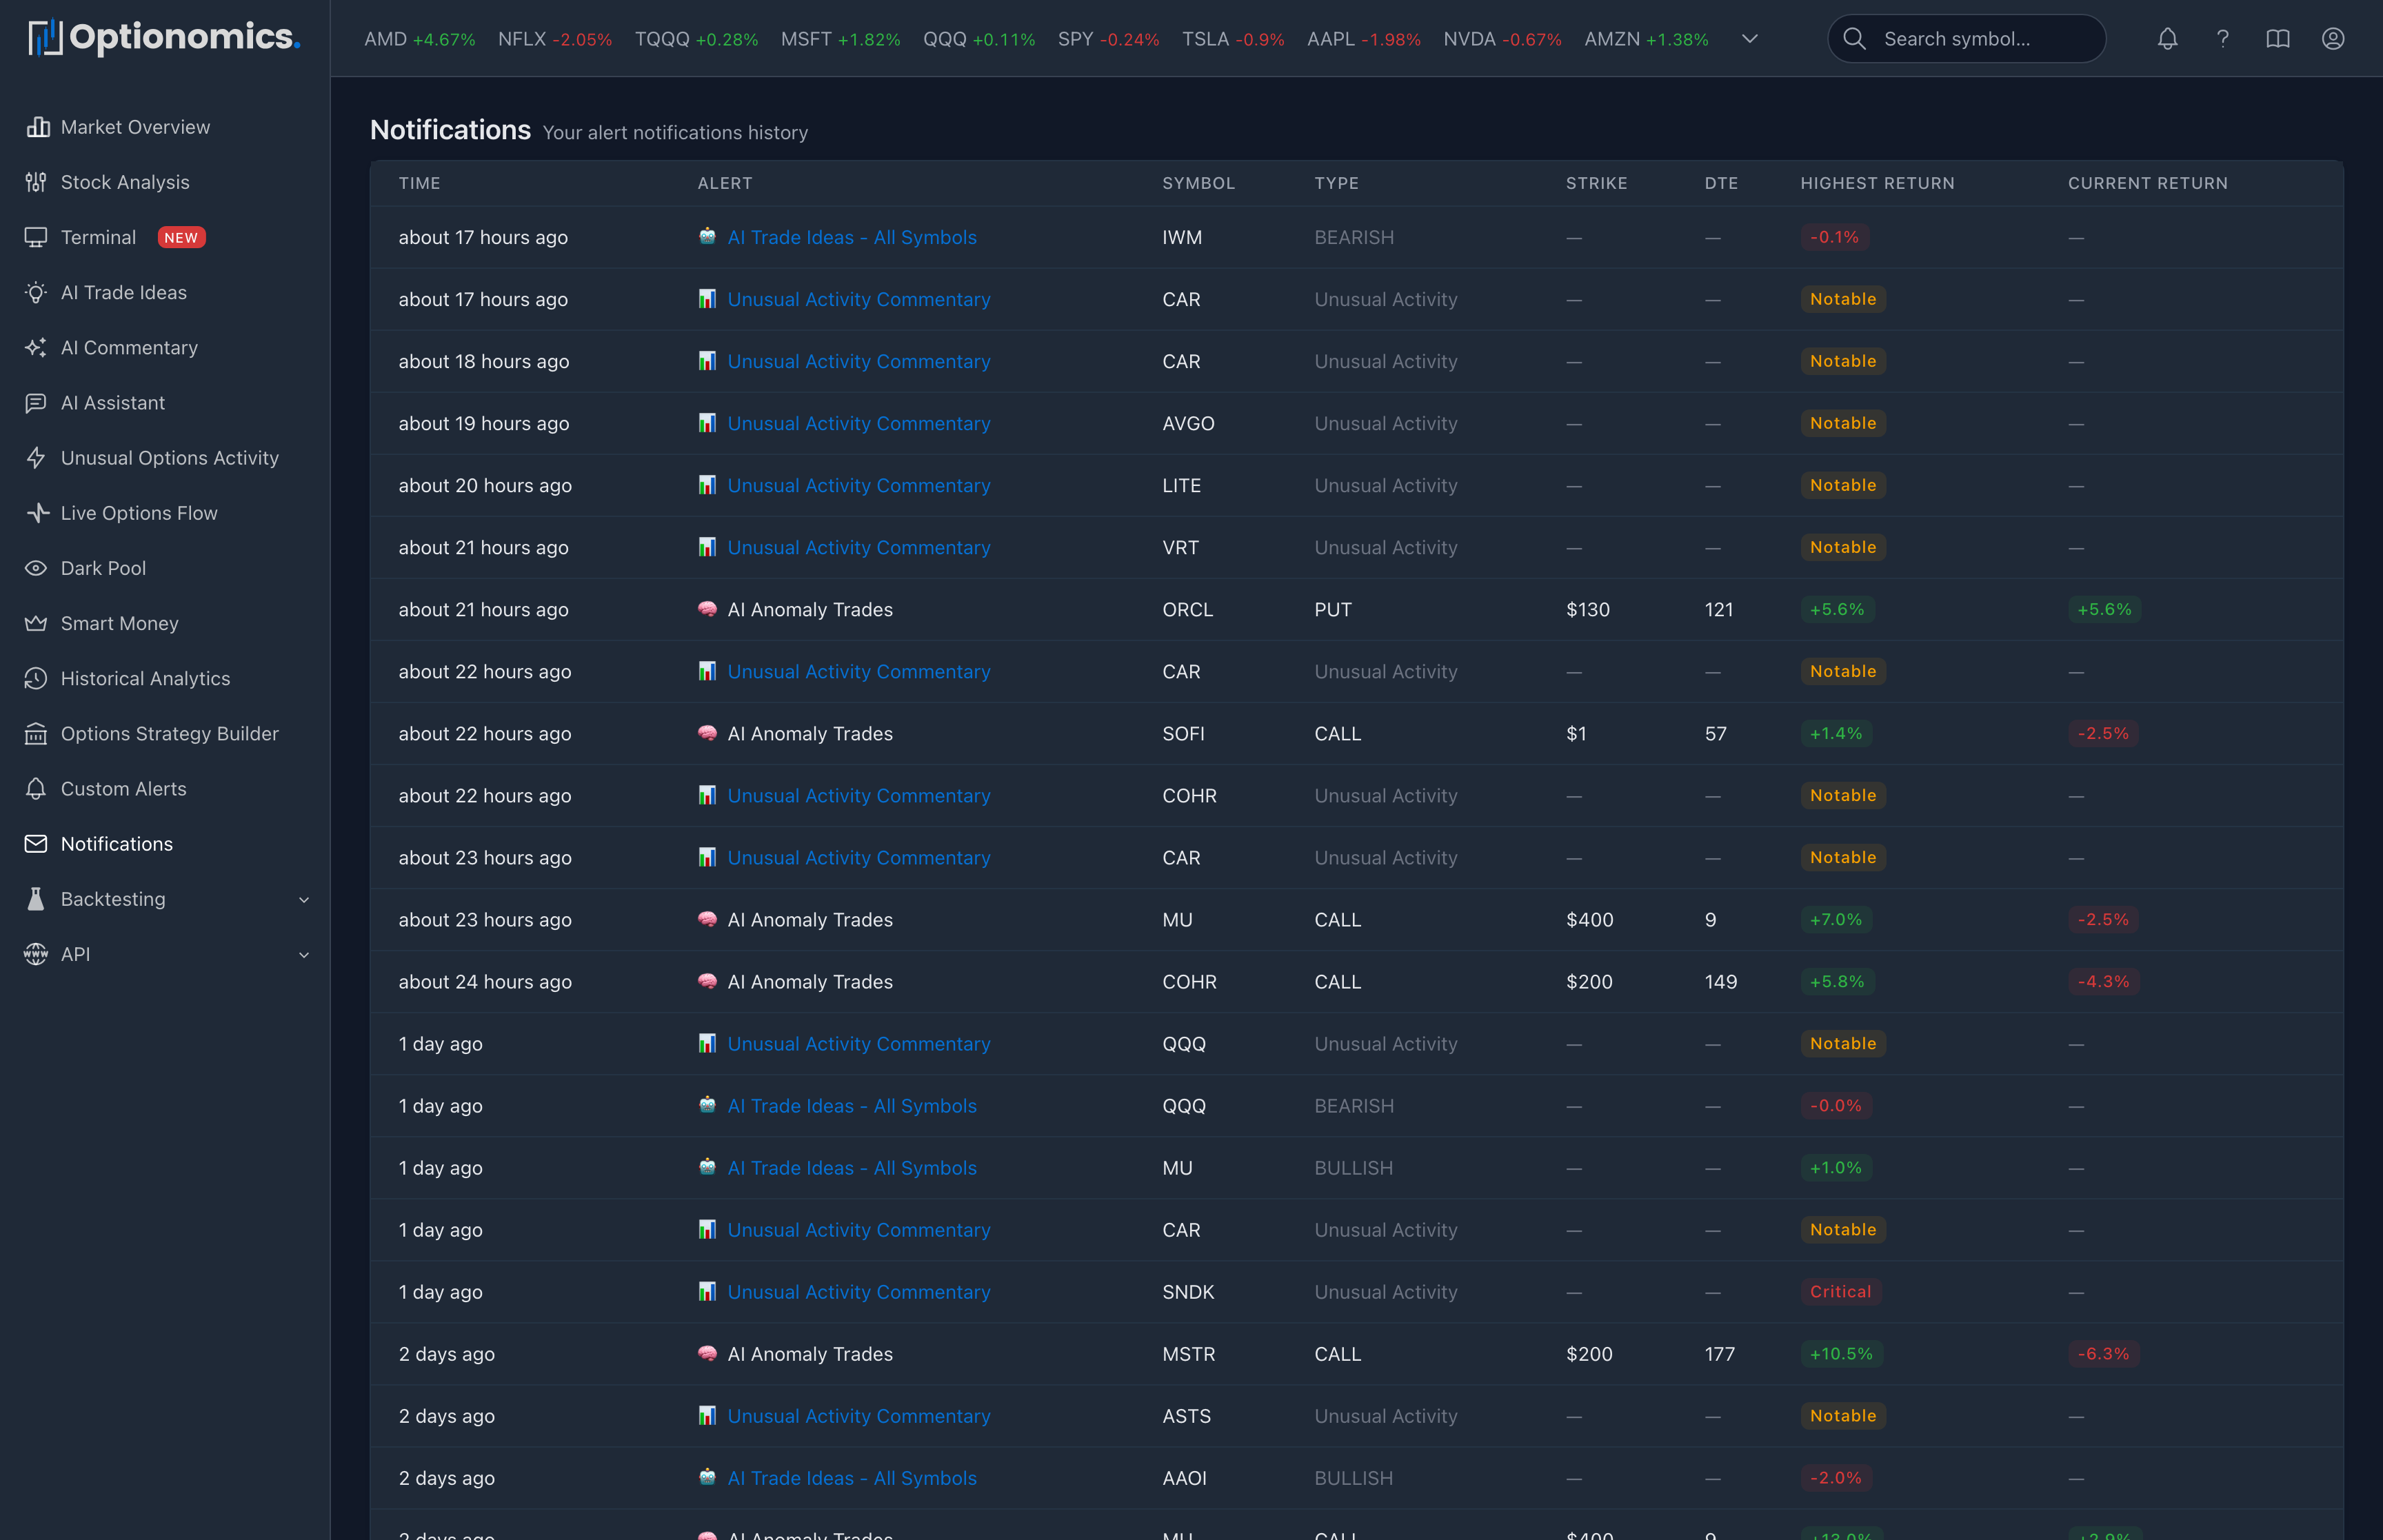Open the notifications bell icon in header
This screenshot has width=2383, height=1540.
pos(2167,39)
